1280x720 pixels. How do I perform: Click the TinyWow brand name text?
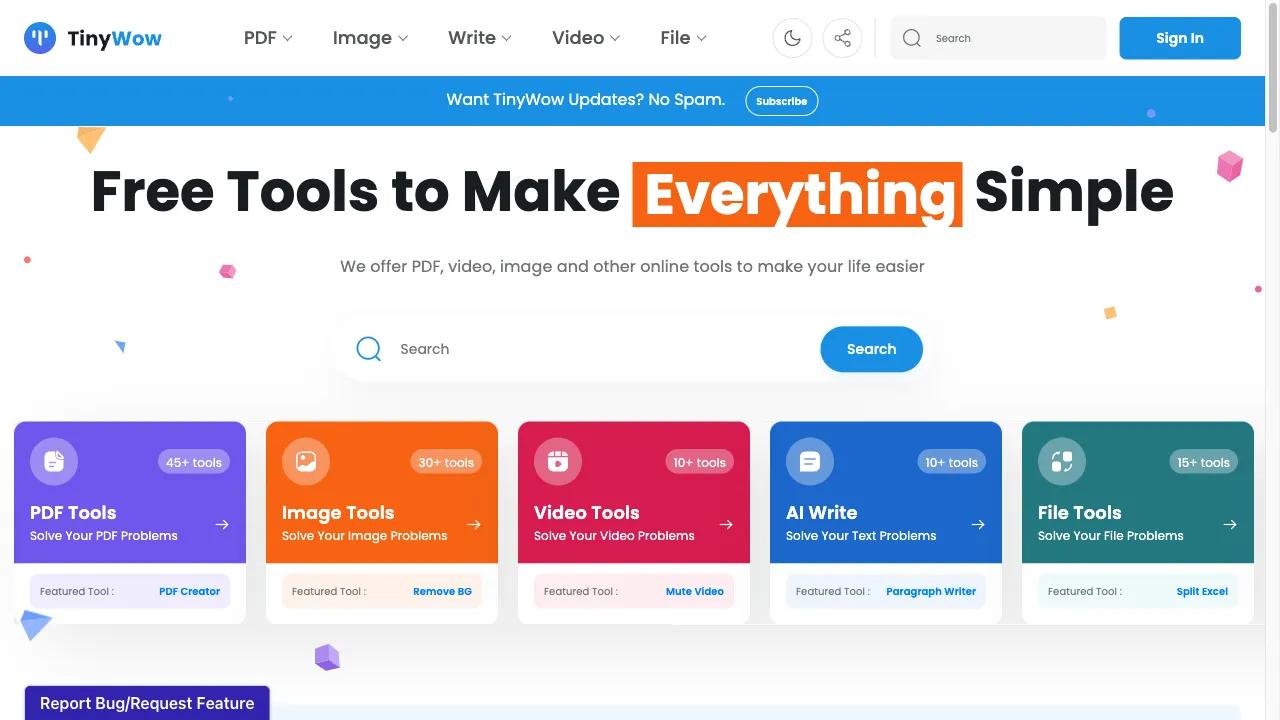click(x=114, y=39)
